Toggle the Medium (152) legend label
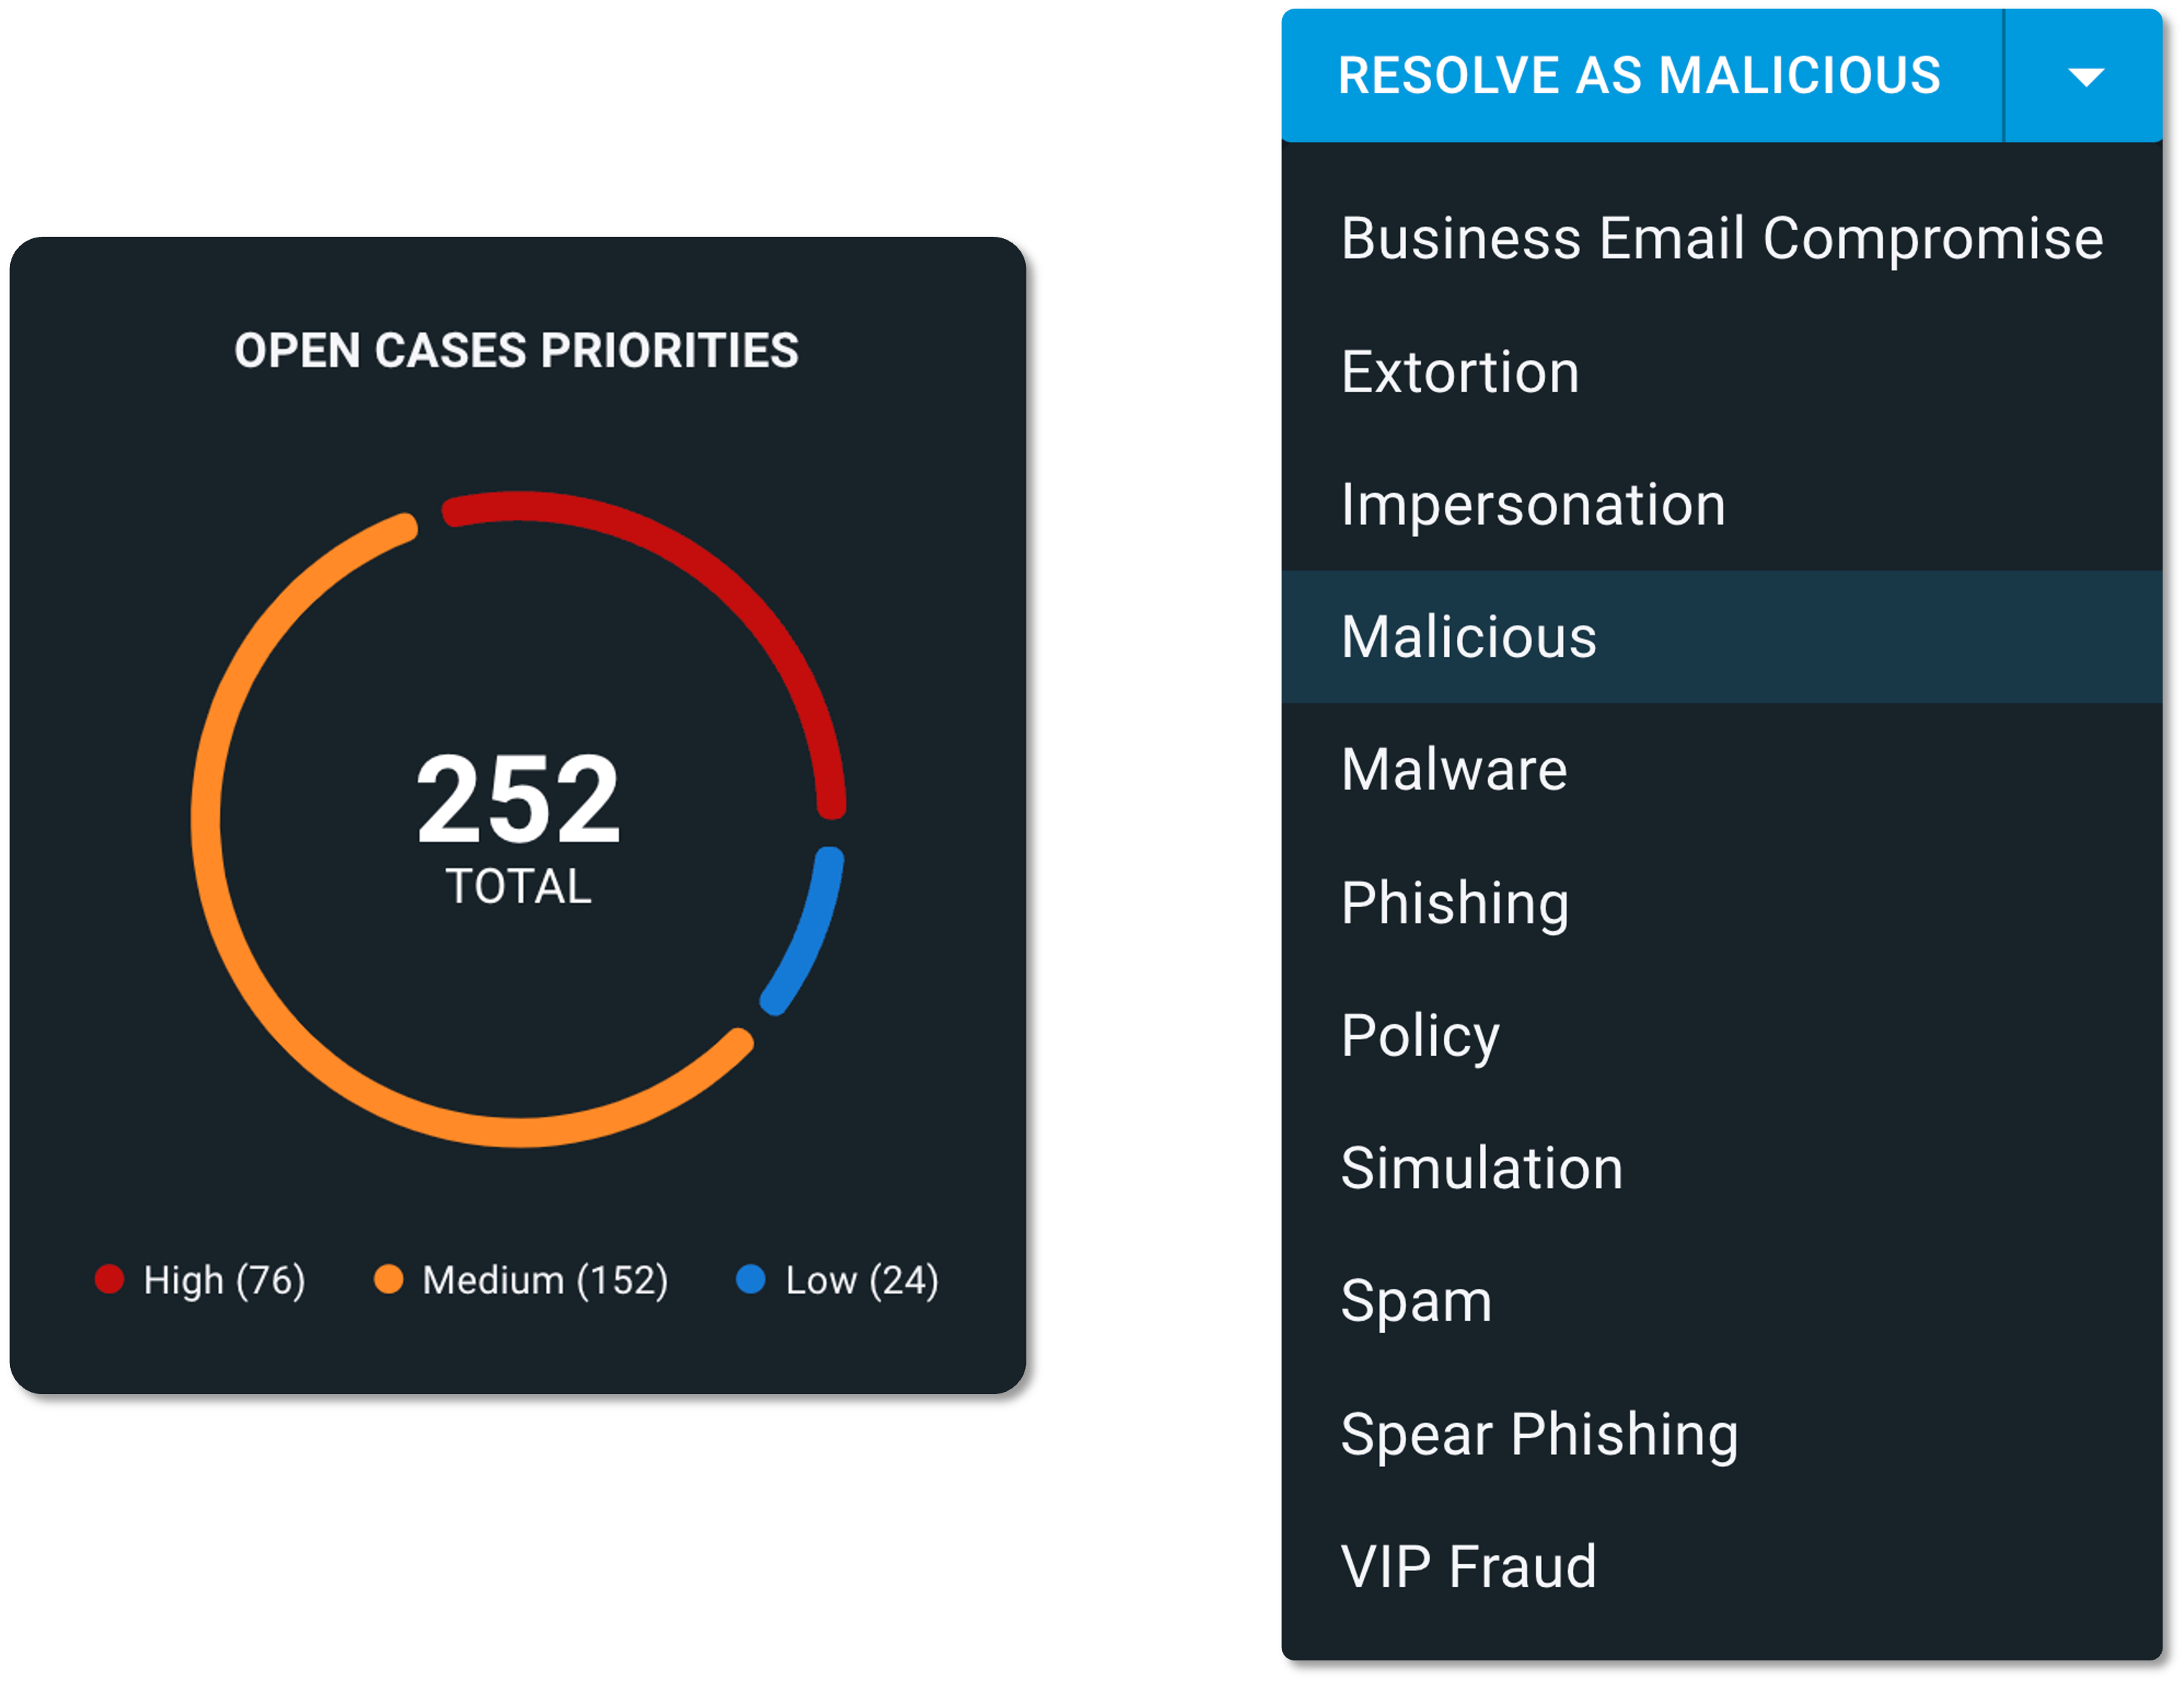2184x1682 pixels. click(x=545, y=1281)
